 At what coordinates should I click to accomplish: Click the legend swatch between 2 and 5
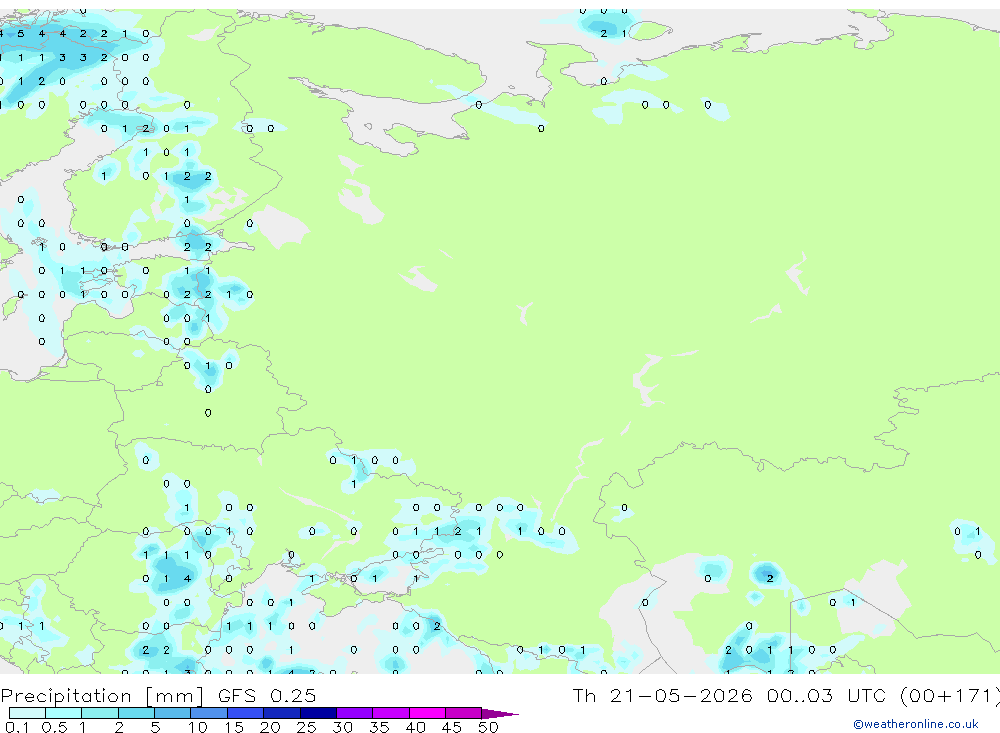(136, 713)
